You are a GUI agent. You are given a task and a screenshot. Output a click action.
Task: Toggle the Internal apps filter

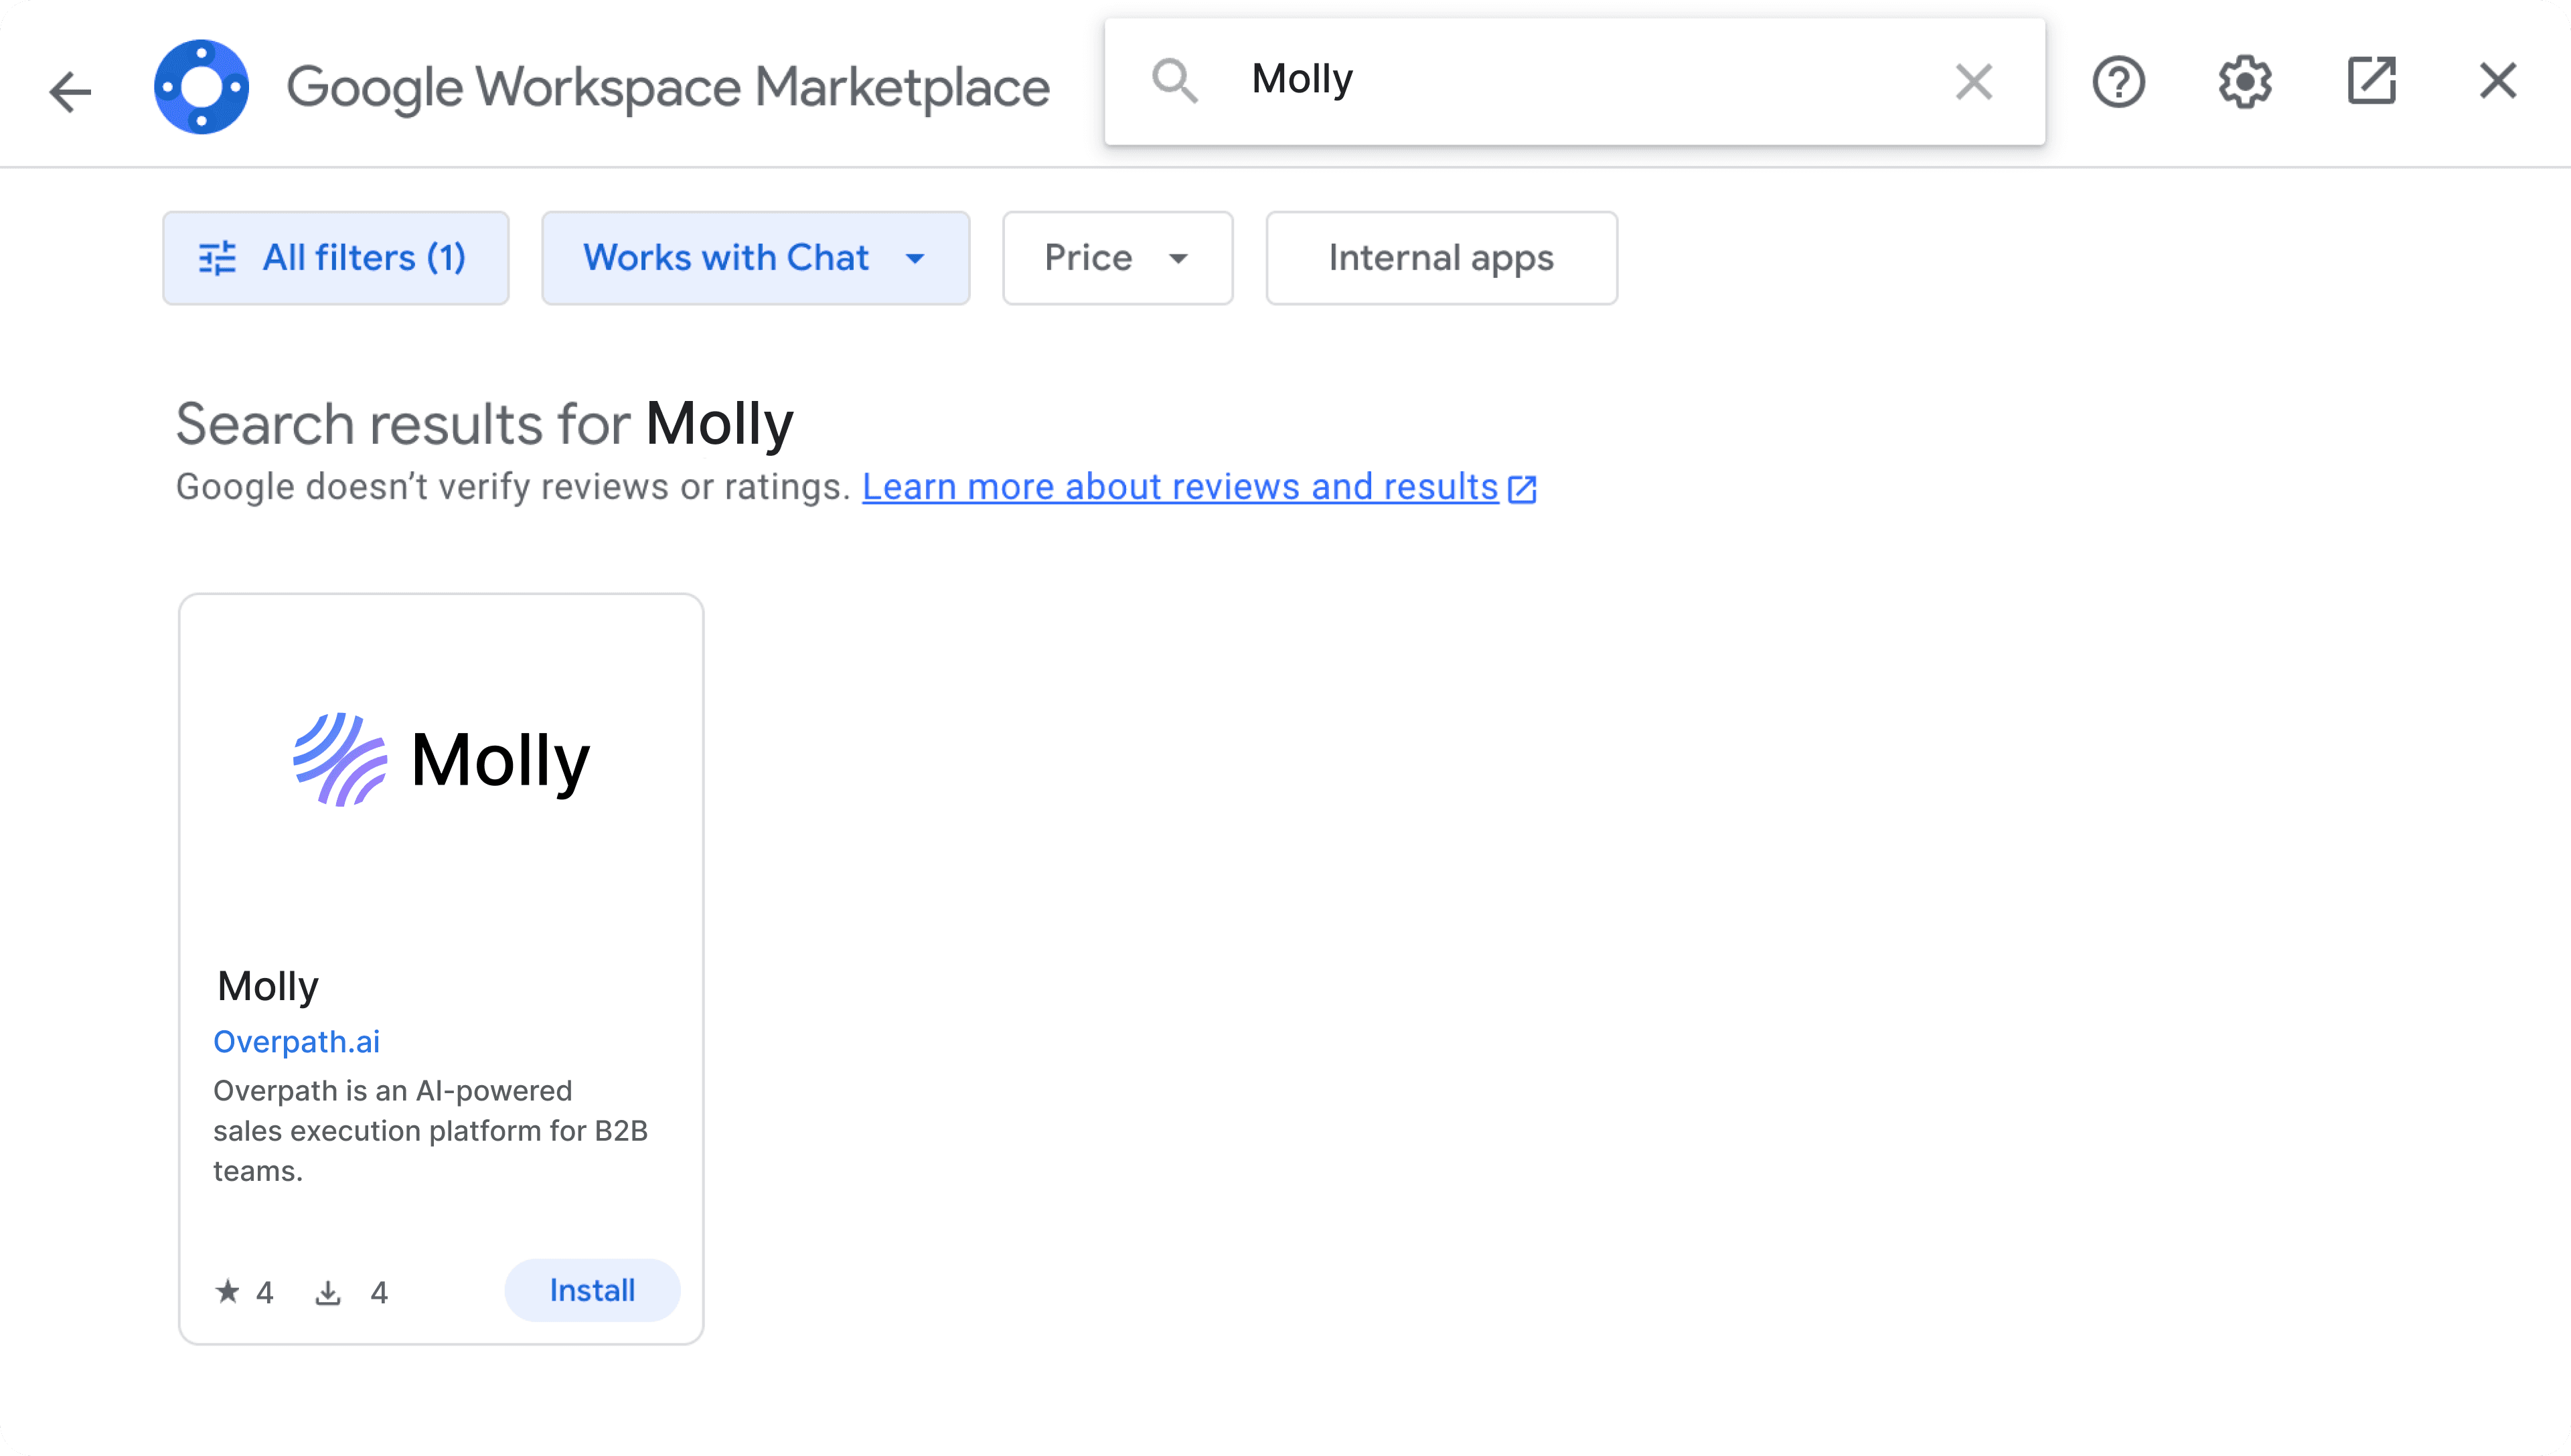tap(1441, 258)
